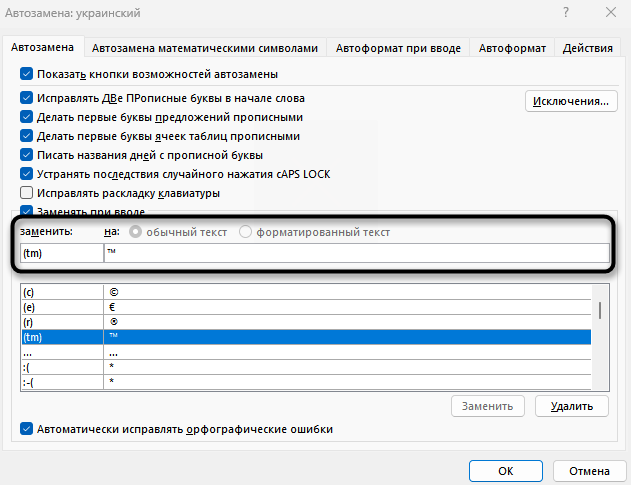
Task: Open the Автоформат при вводе tab
Action: tap(398, 48)
